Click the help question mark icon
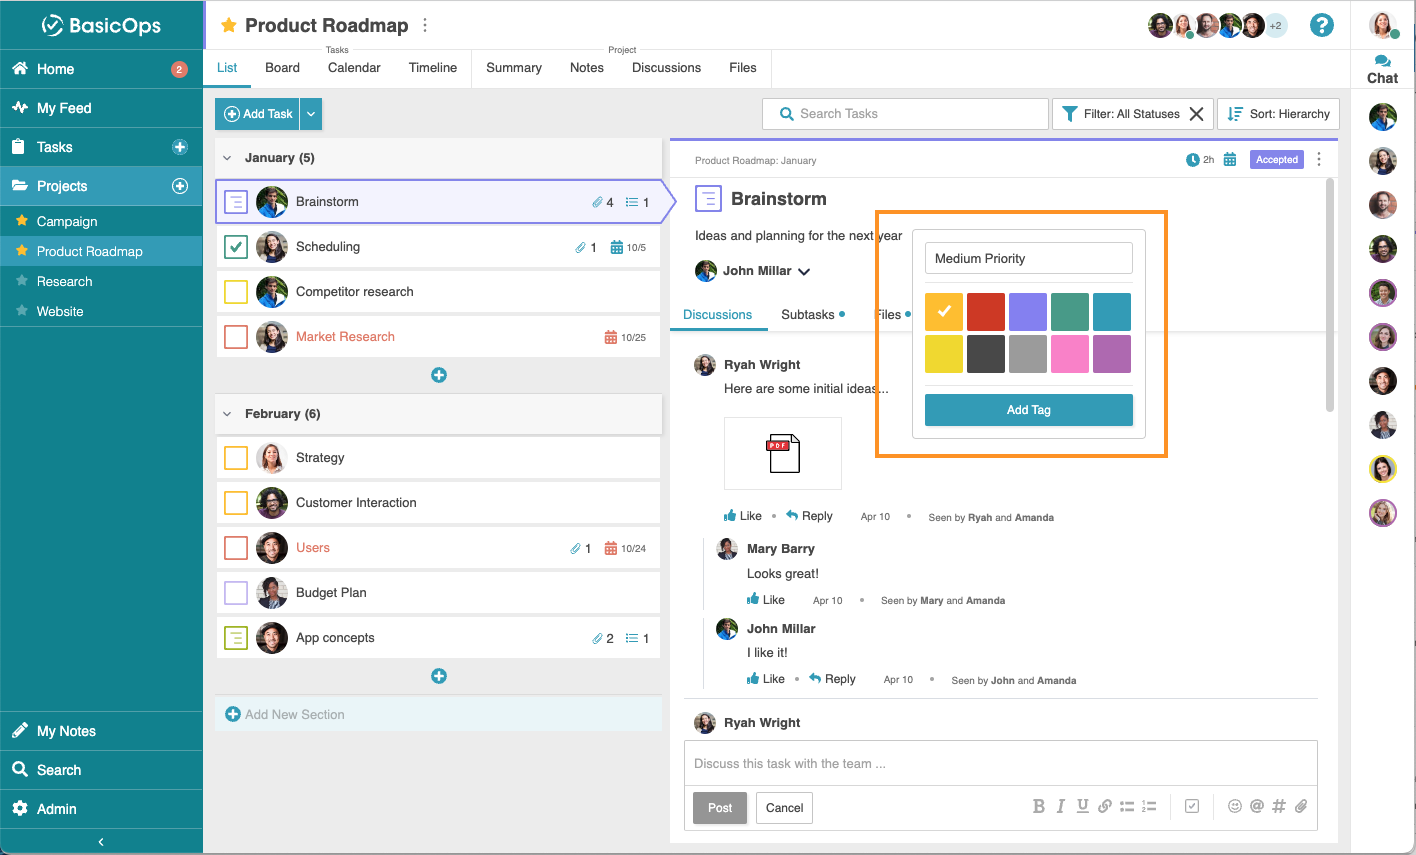Screen dimensions: 1416x855 (x=1321, y=26)
